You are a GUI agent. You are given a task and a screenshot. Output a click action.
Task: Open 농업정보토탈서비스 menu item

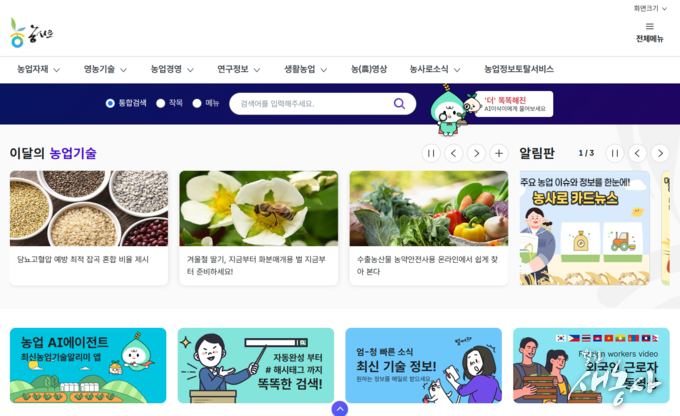(519, 69)
